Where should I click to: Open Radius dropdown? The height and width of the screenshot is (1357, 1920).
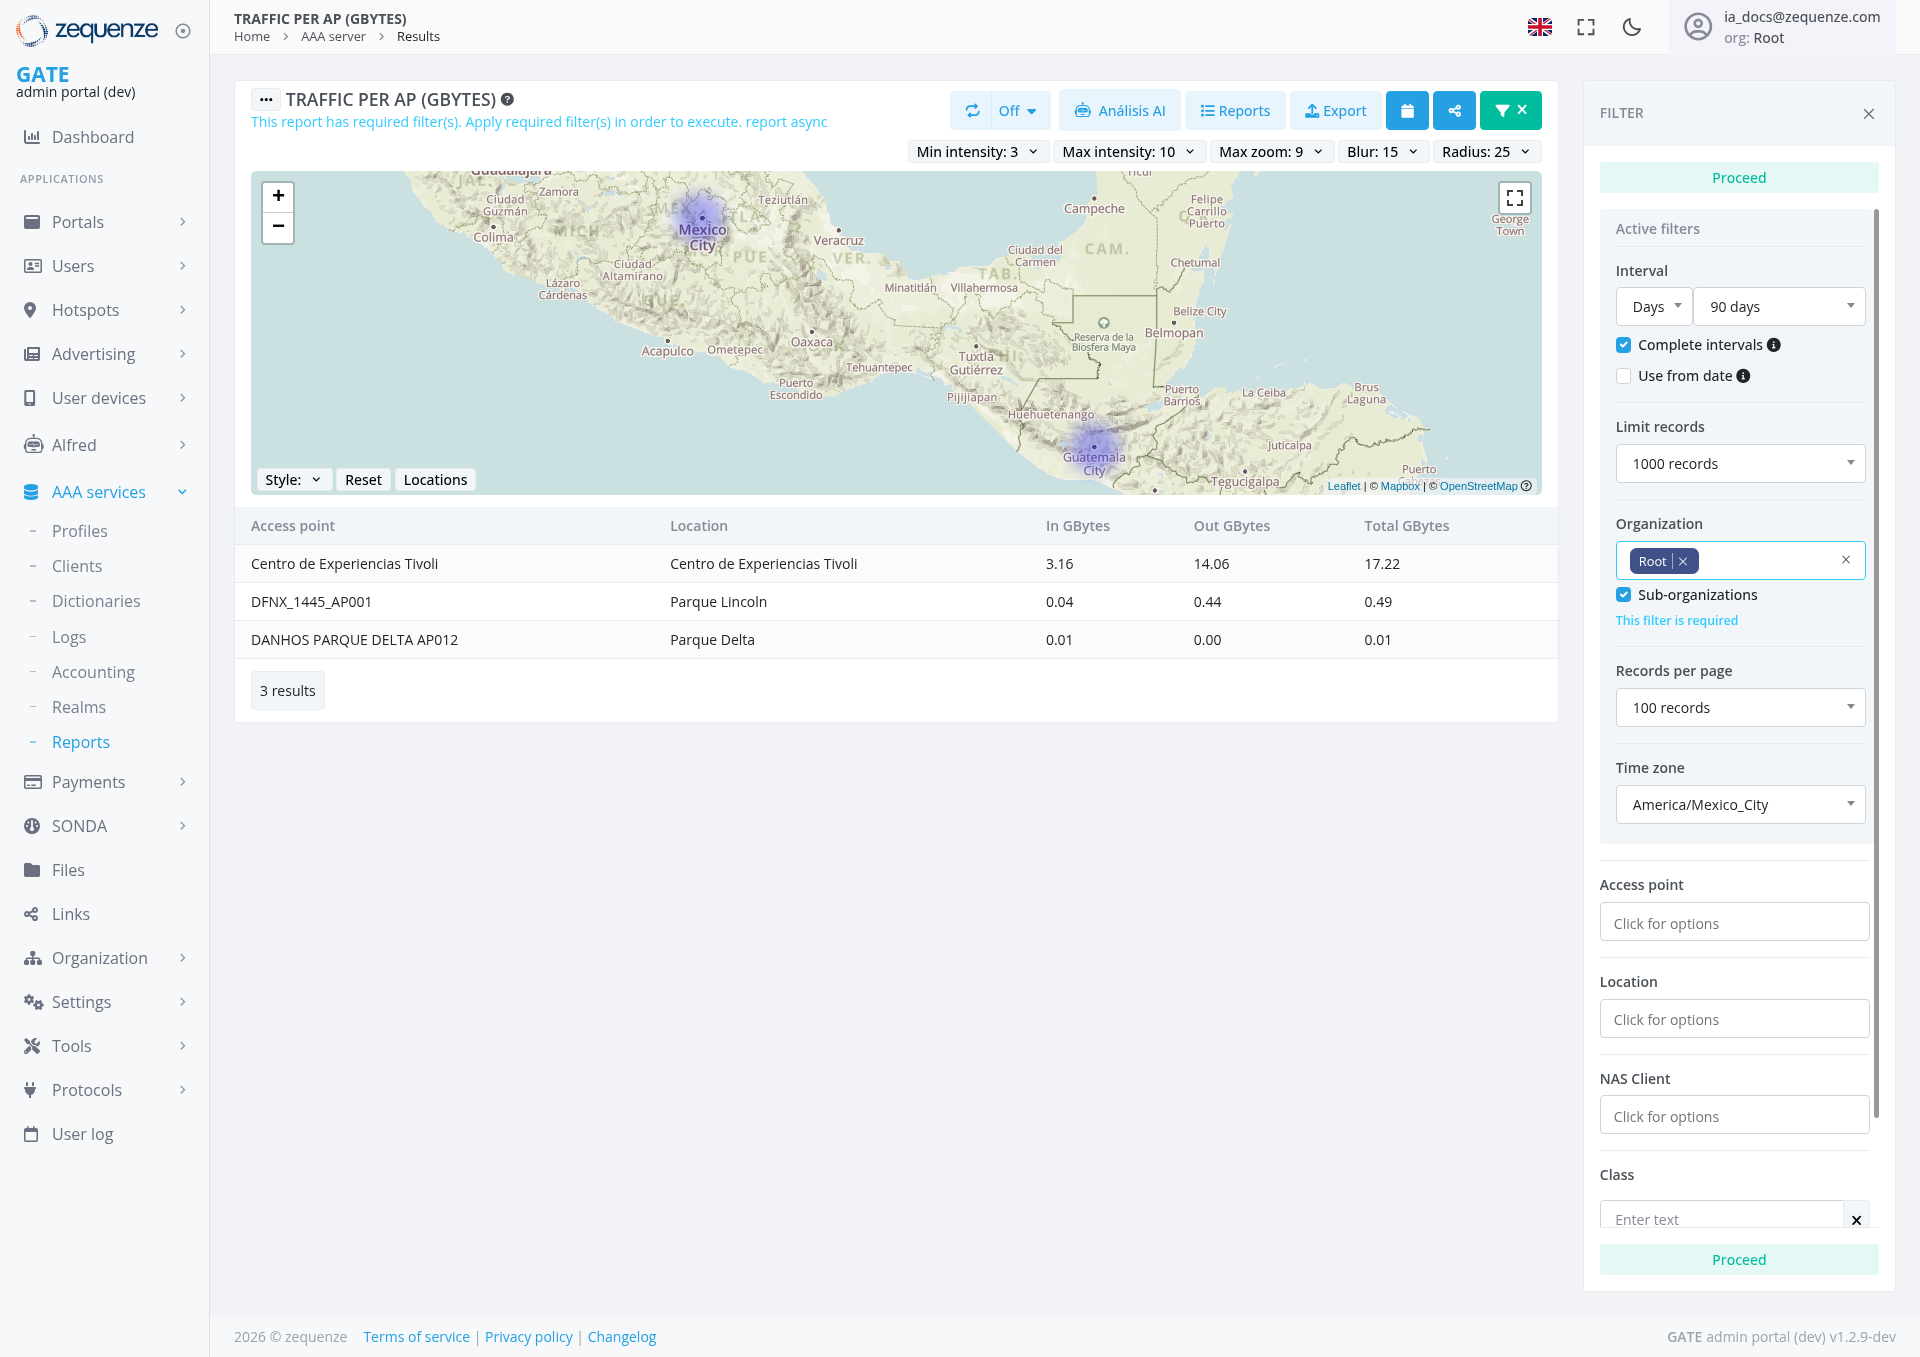click(x=1486, y=152)
